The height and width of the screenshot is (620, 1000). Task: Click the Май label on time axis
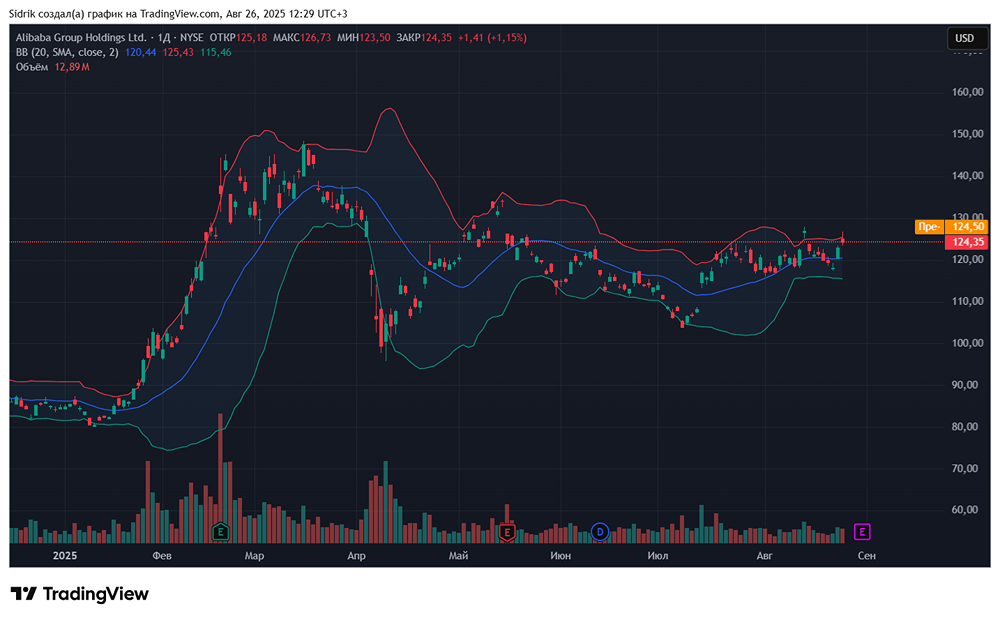click(458, 556)
